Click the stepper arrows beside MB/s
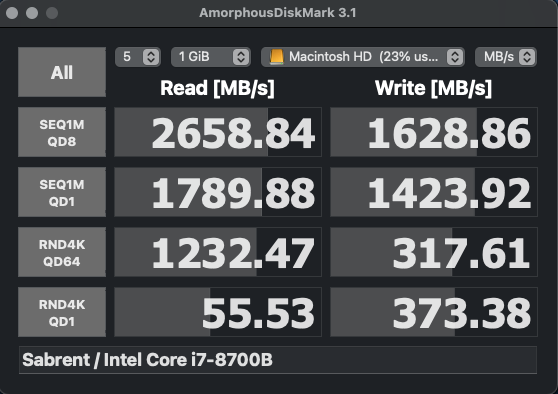This screenshot has height=394, width=558. point(527,57)
